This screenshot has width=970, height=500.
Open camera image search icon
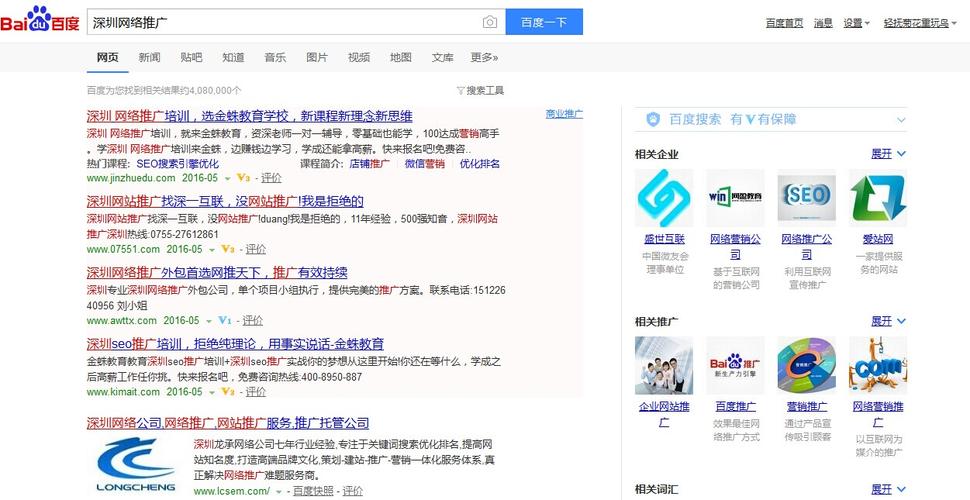pyautogui.click(x=489, y=22)
